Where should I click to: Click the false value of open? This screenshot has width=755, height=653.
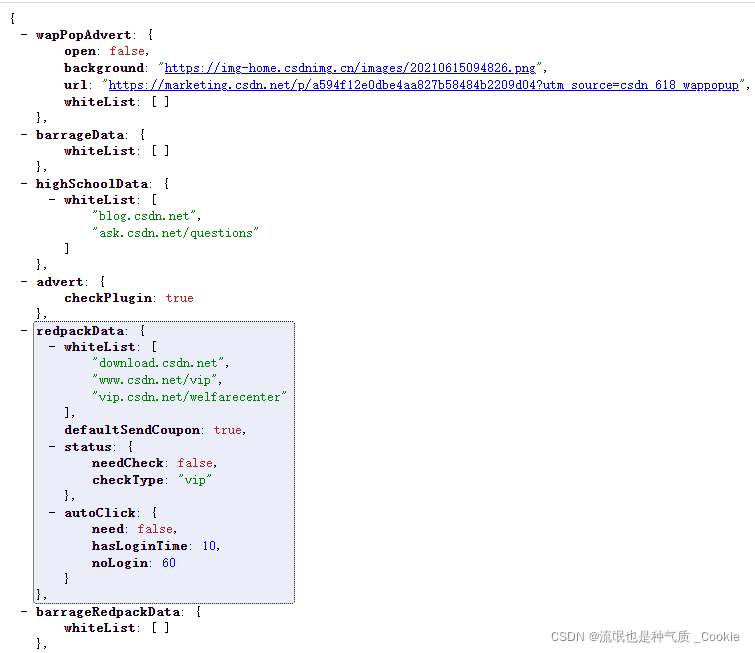click(127, 51)
